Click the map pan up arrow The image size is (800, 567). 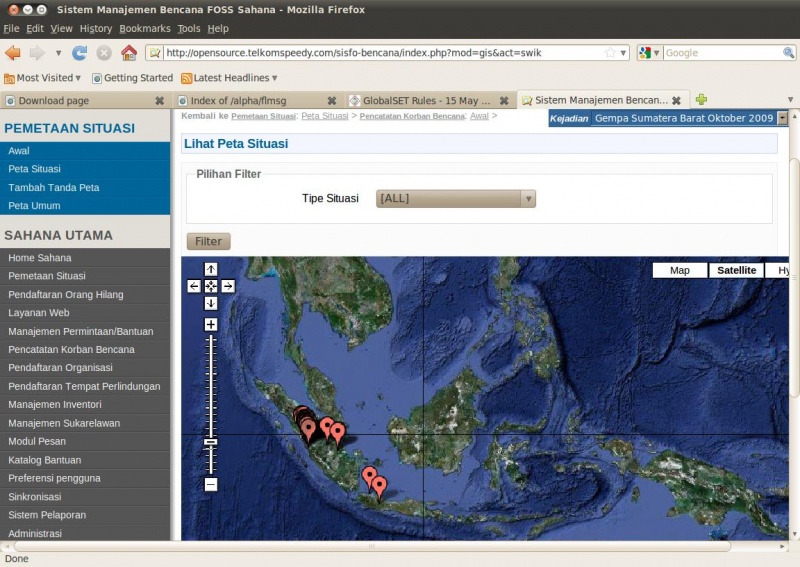coord(211,269)
